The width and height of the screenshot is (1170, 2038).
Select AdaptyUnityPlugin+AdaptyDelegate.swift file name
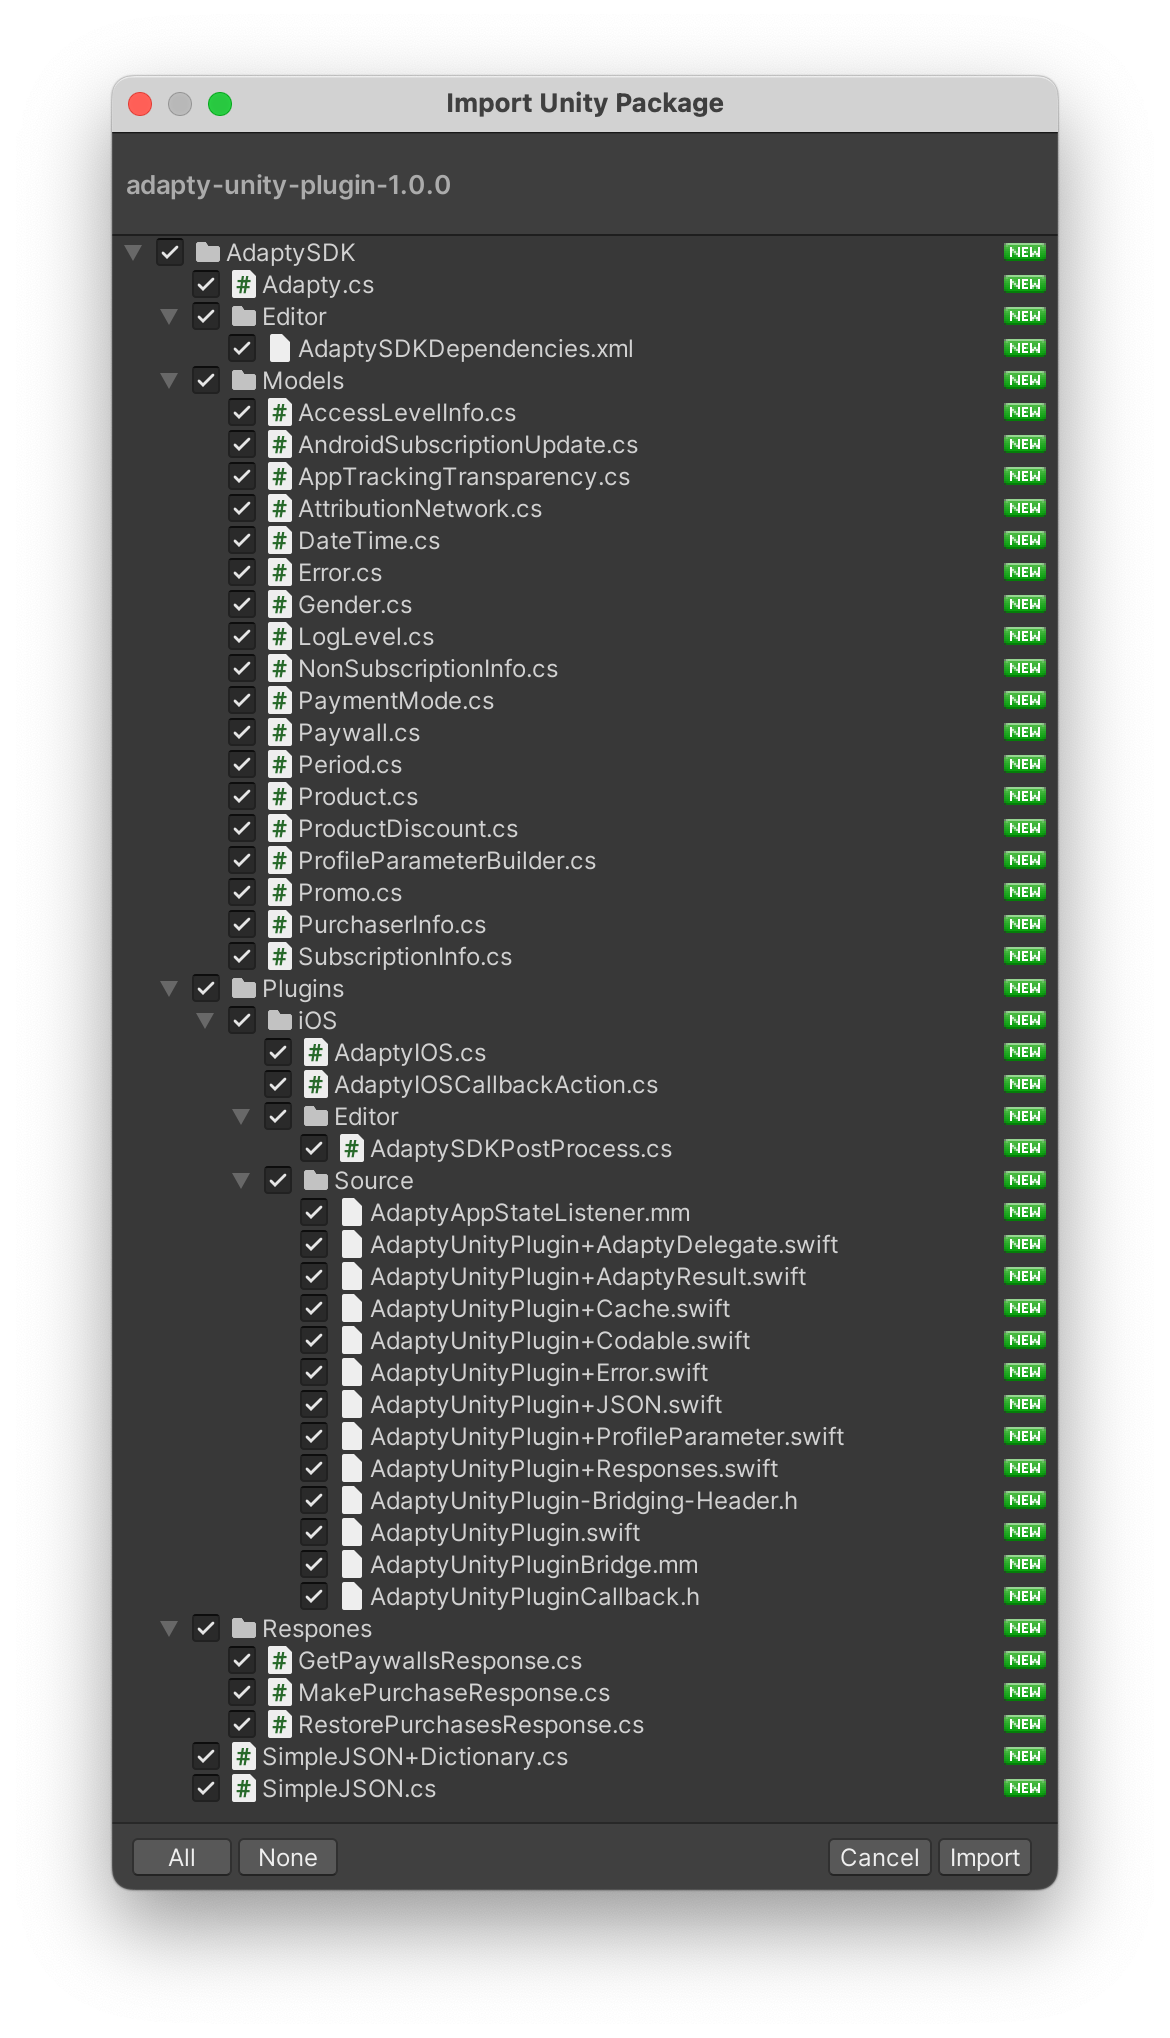(x=604, y=1244)
